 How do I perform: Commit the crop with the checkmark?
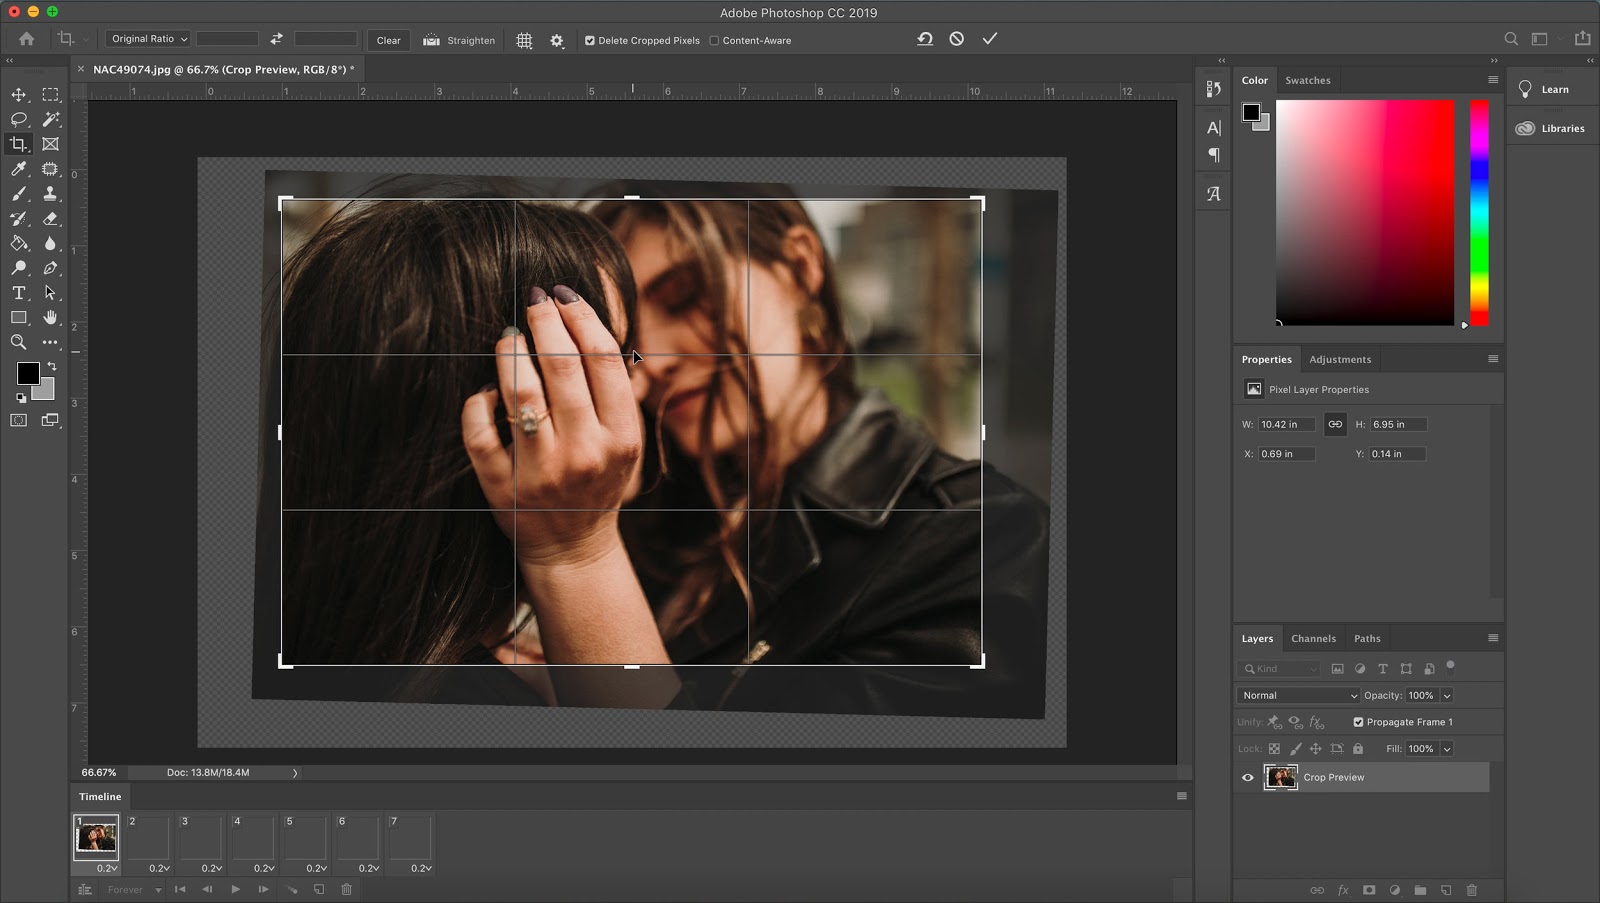[989, 39]
